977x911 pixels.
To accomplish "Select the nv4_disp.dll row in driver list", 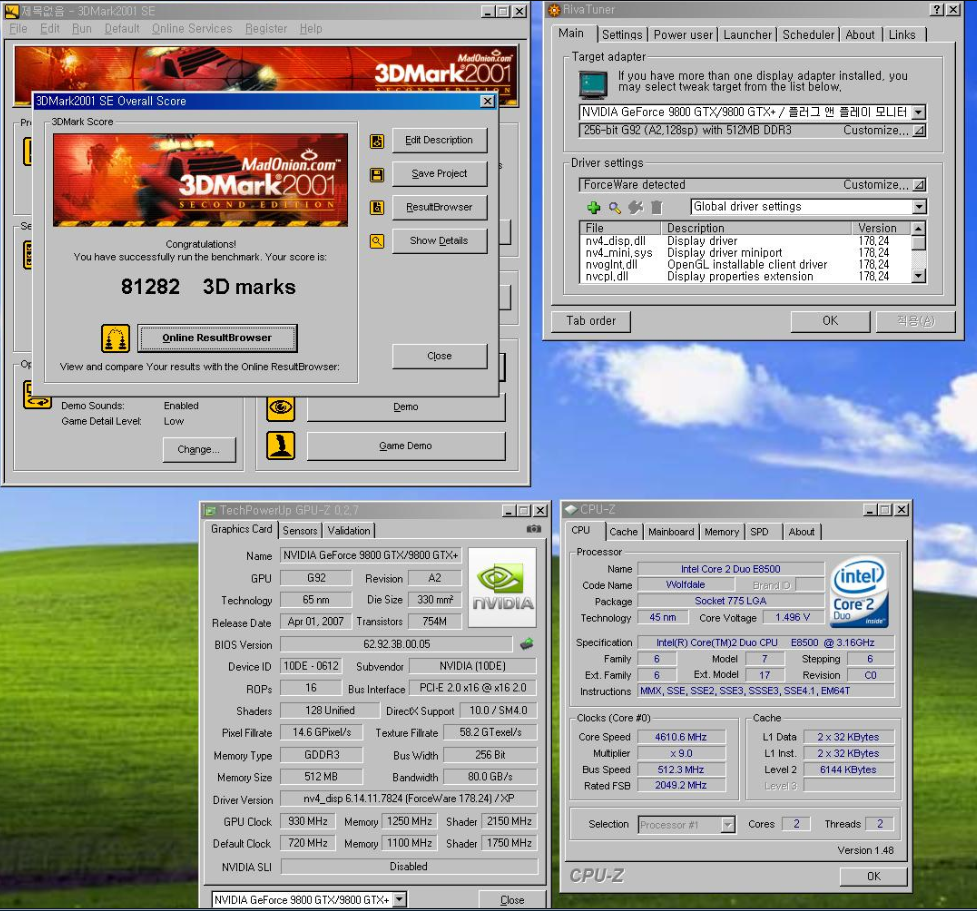I will pos(745,241).
